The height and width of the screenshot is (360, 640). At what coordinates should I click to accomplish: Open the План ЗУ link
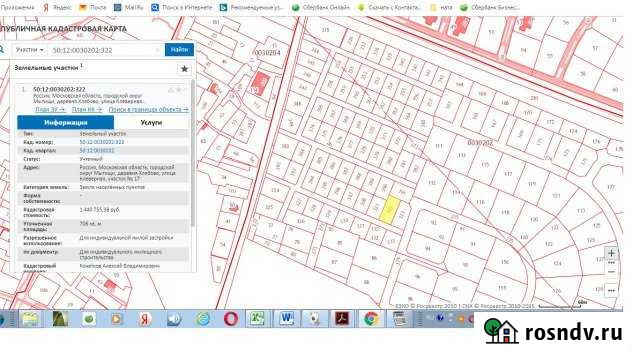[x=50, y=109]
